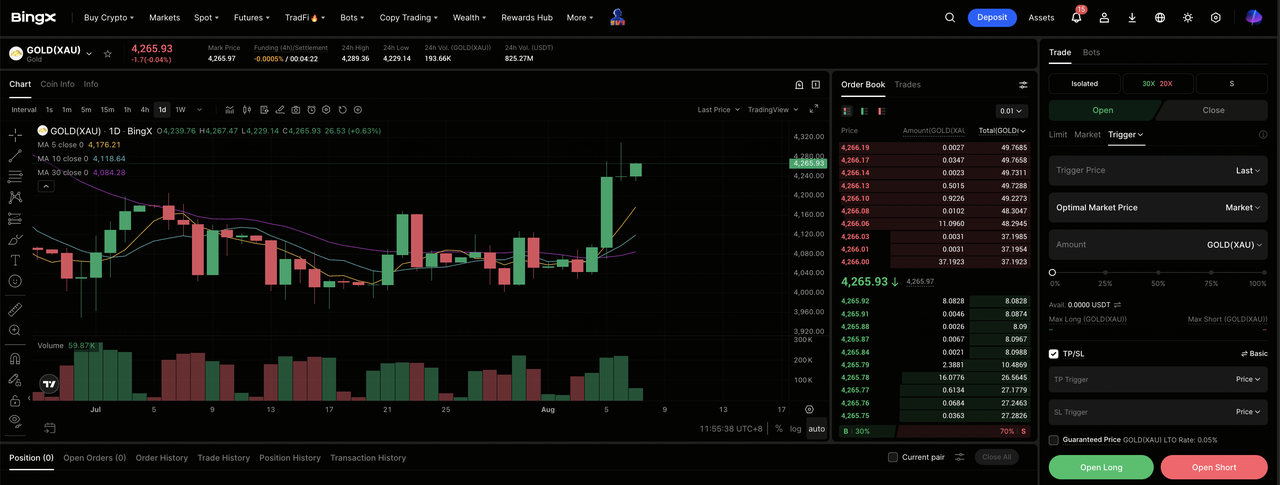Set amount slider to the 50% mark
The height and width of the screenshot is (485, 1280).
coord(1158,272)
